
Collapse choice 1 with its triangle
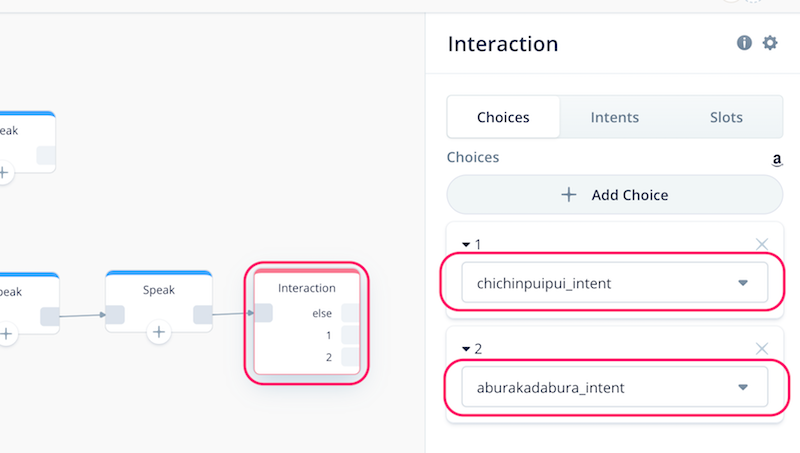(466, 245)
